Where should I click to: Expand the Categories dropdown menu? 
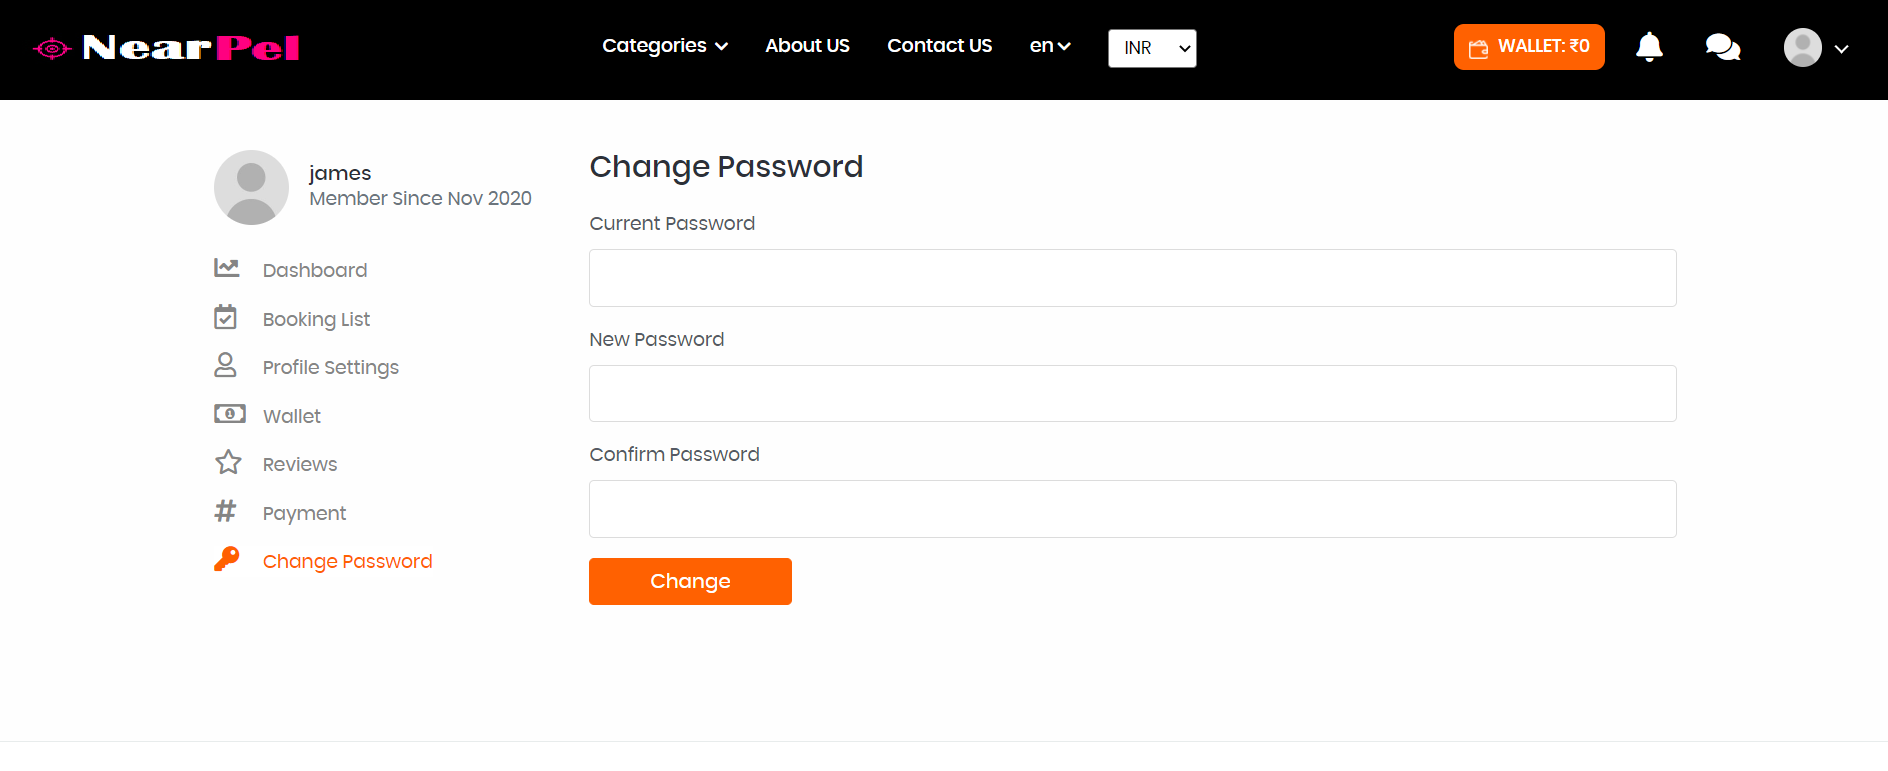pyautogui.click(x=664, y=46)
